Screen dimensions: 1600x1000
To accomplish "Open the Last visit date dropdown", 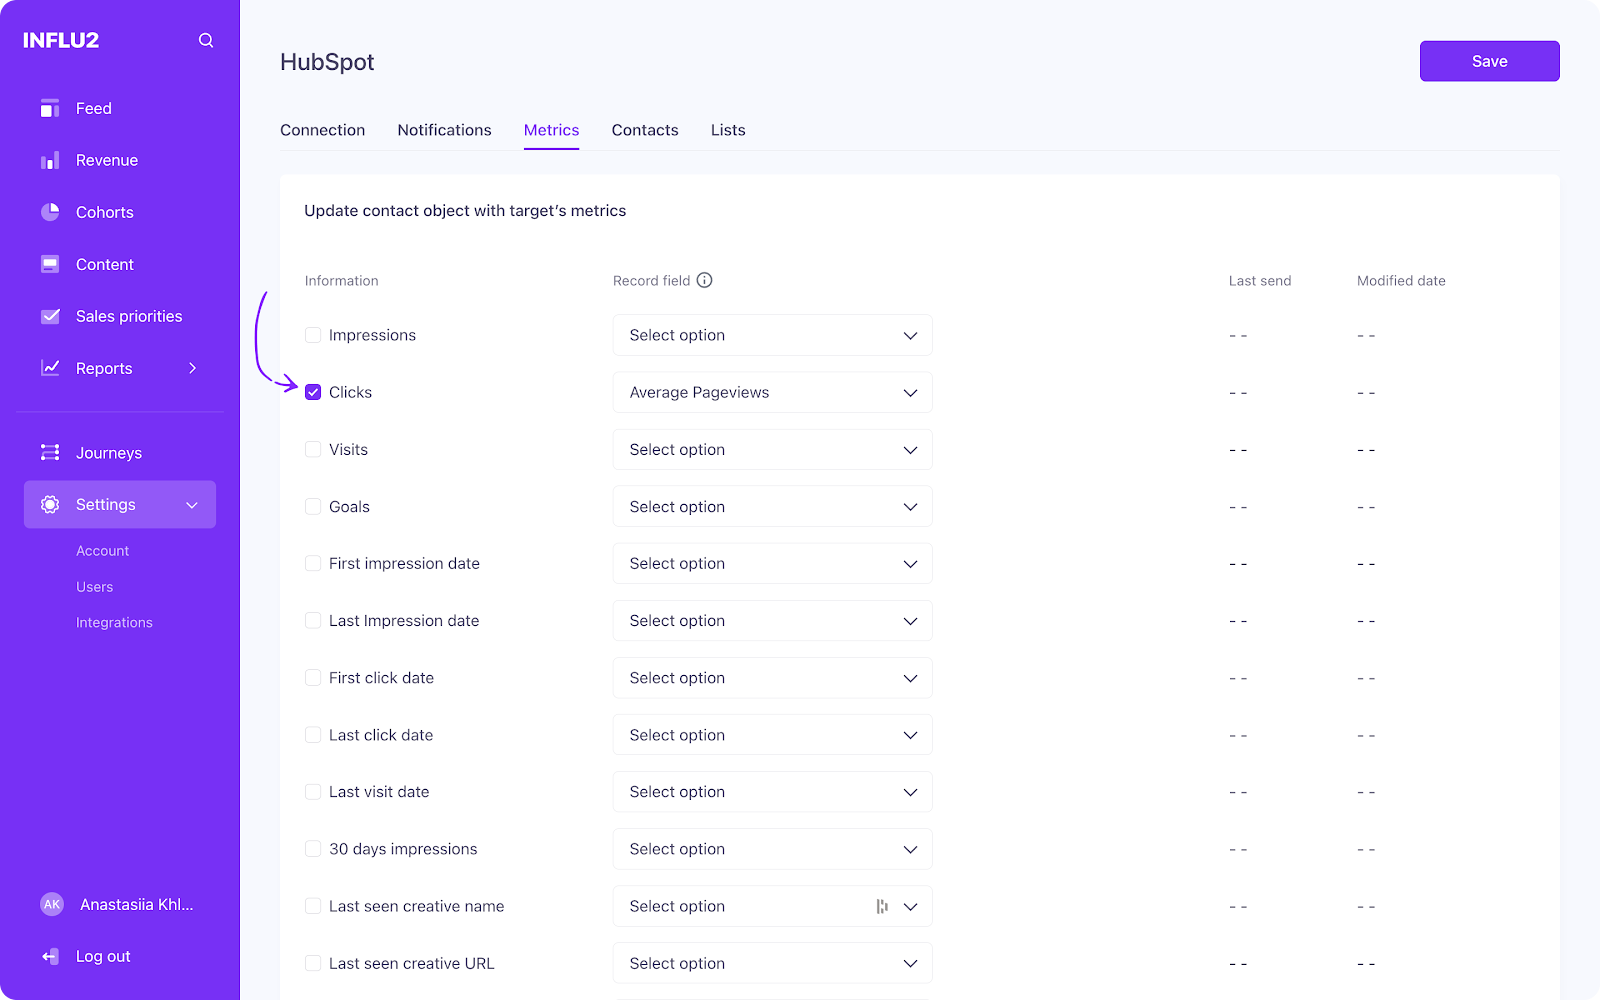I will pos(773,792).
